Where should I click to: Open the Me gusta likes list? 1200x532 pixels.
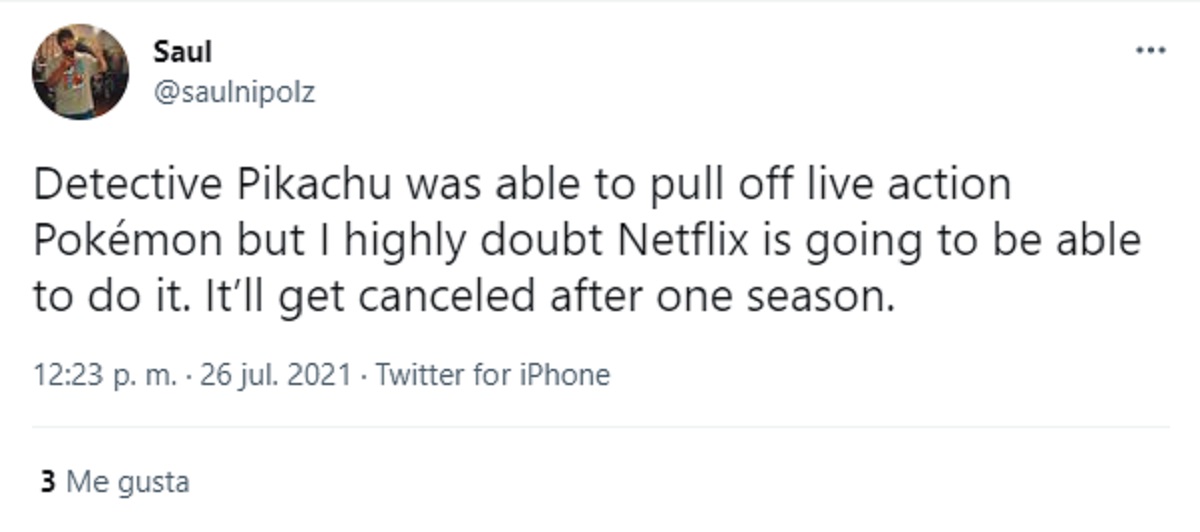point(127,482)
